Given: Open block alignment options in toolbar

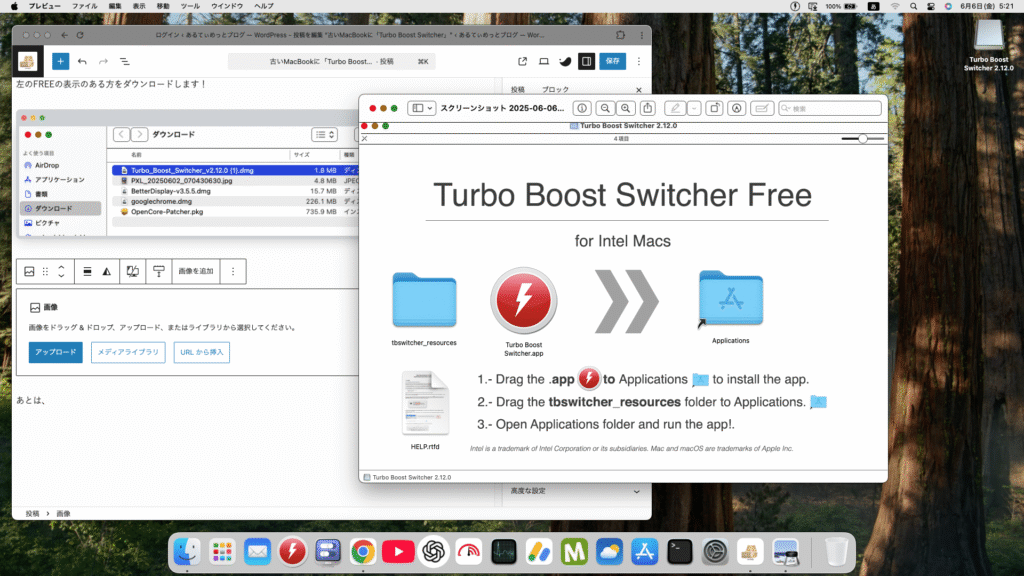Looking at the screenshot, I should tap(87, 271).
